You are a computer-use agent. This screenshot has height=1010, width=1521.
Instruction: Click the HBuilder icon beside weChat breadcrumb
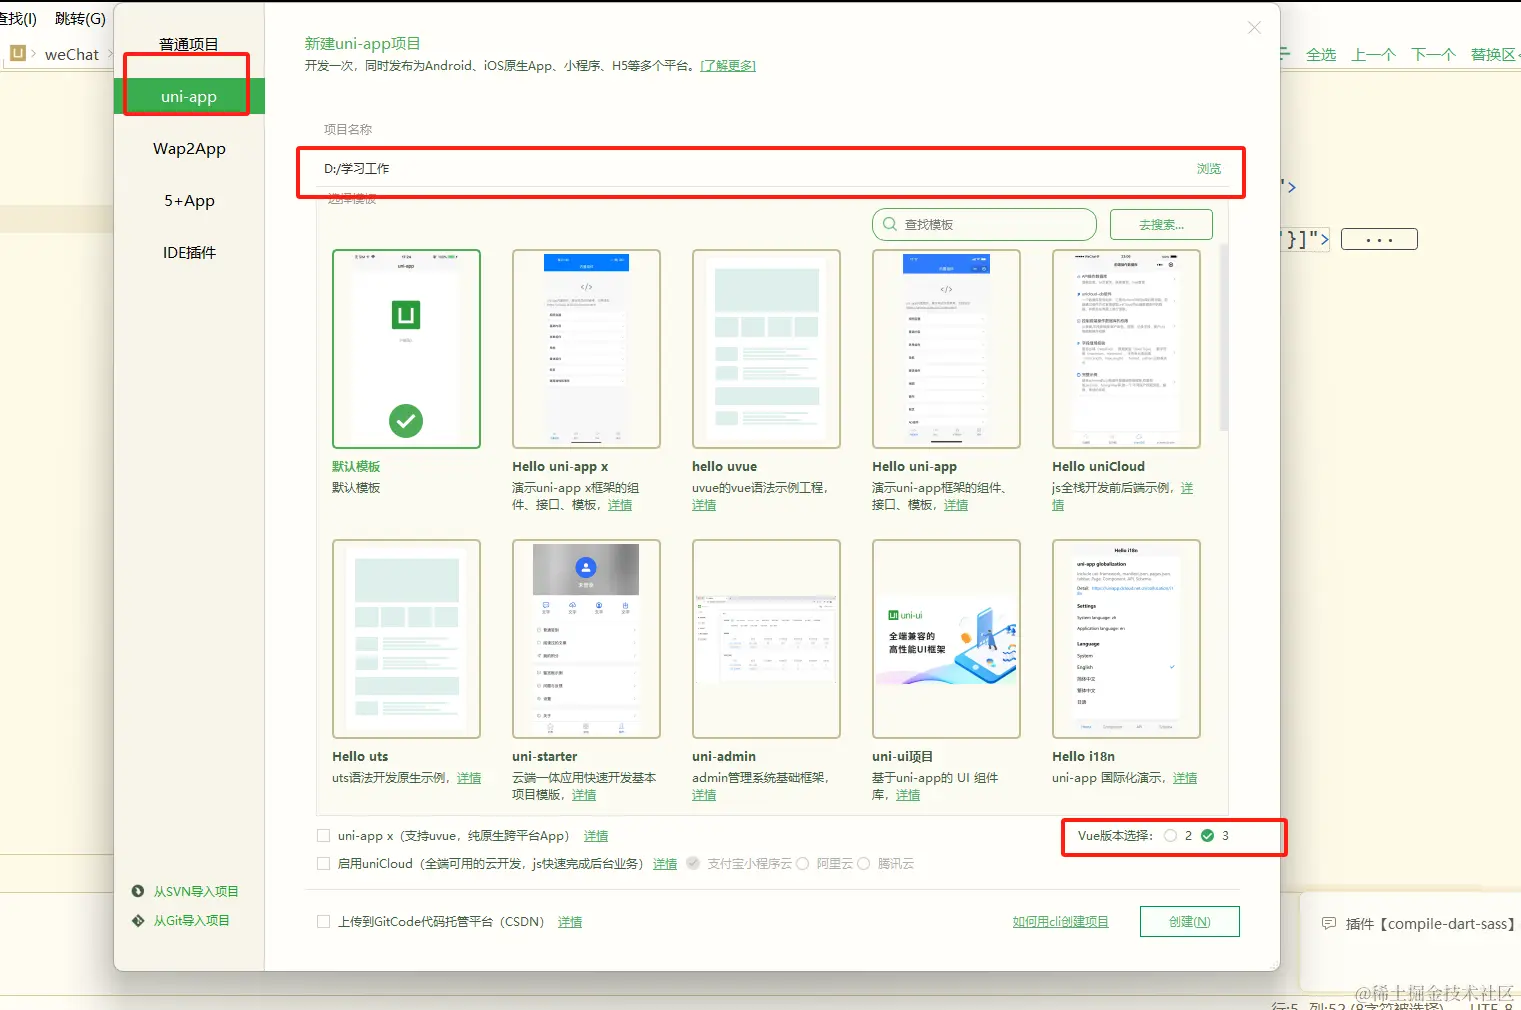tap(17, 54)
